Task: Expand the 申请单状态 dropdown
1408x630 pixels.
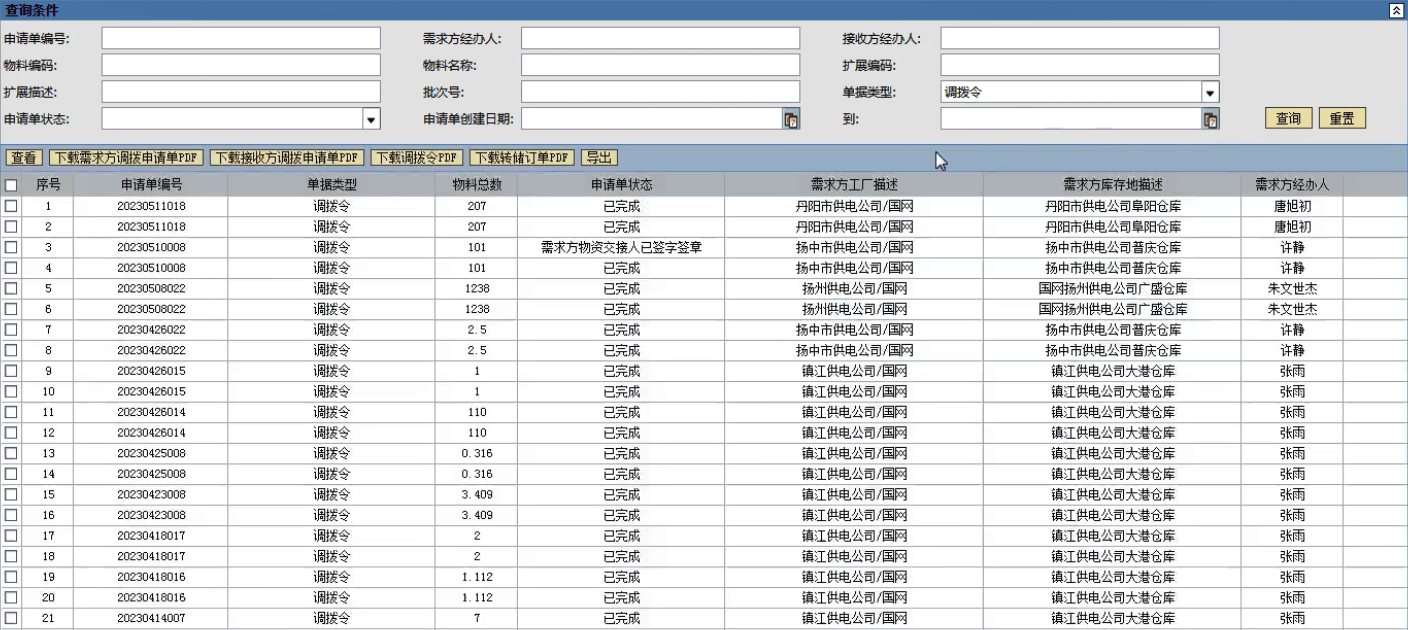Action: pos(371,120)
